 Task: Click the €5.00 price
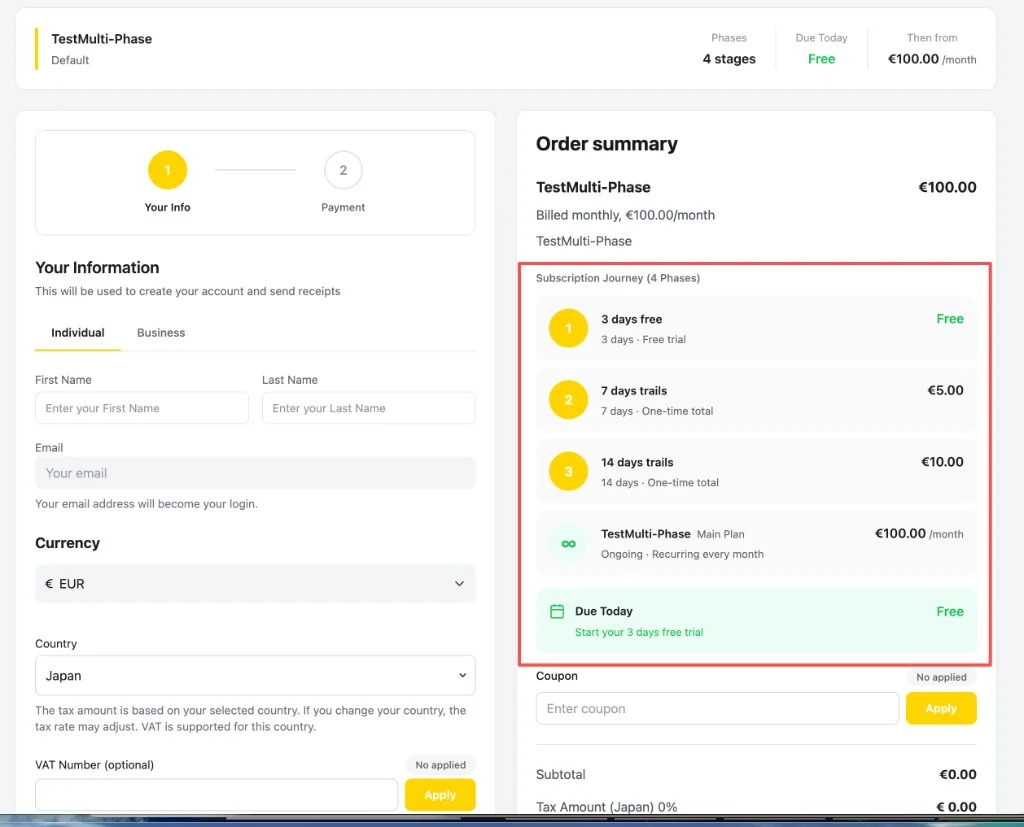point(945,390)
